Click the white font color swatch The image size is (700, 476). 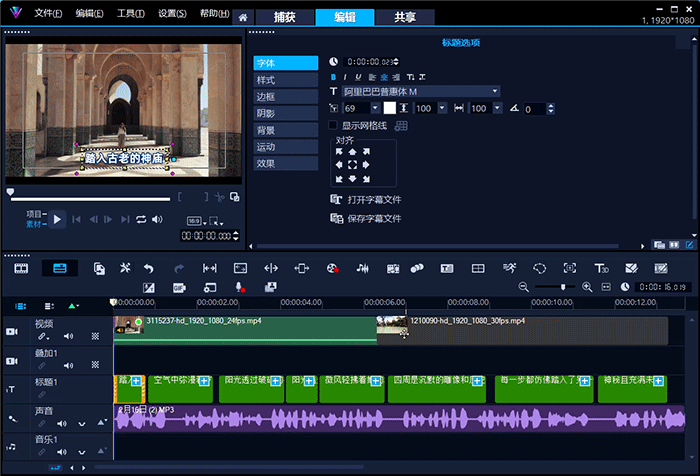click(390, 108)
